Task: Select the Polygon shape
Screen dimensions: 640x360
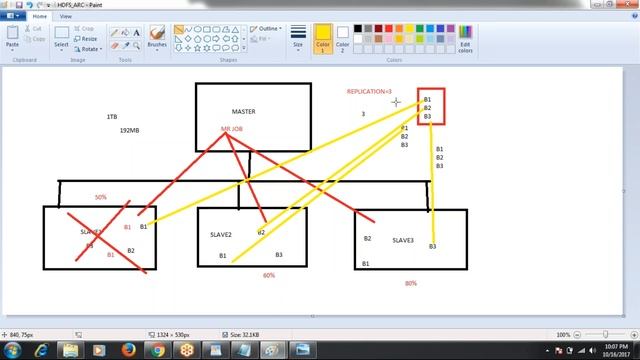Action: [226, 29]
